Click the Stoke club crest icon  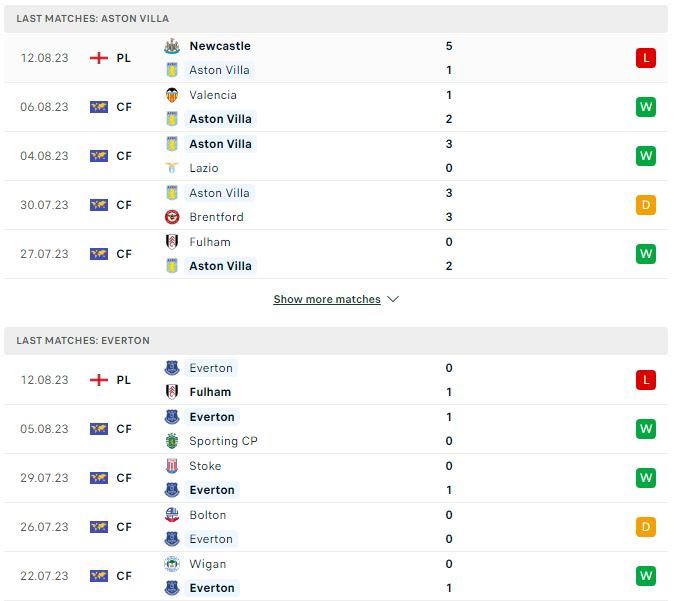pos(172,466)
